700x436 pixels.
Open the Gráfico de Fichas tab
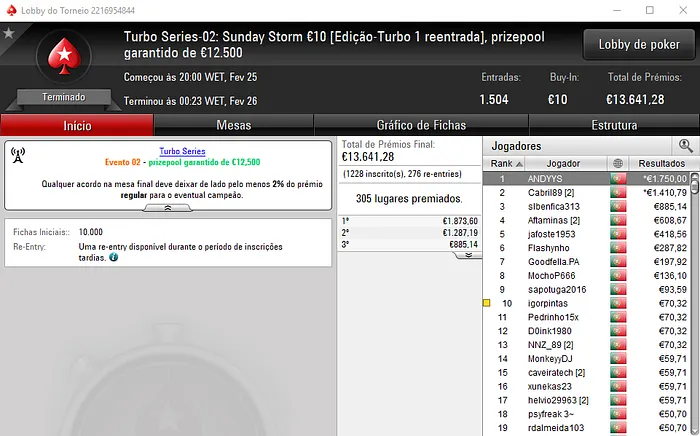pos(421,125)
